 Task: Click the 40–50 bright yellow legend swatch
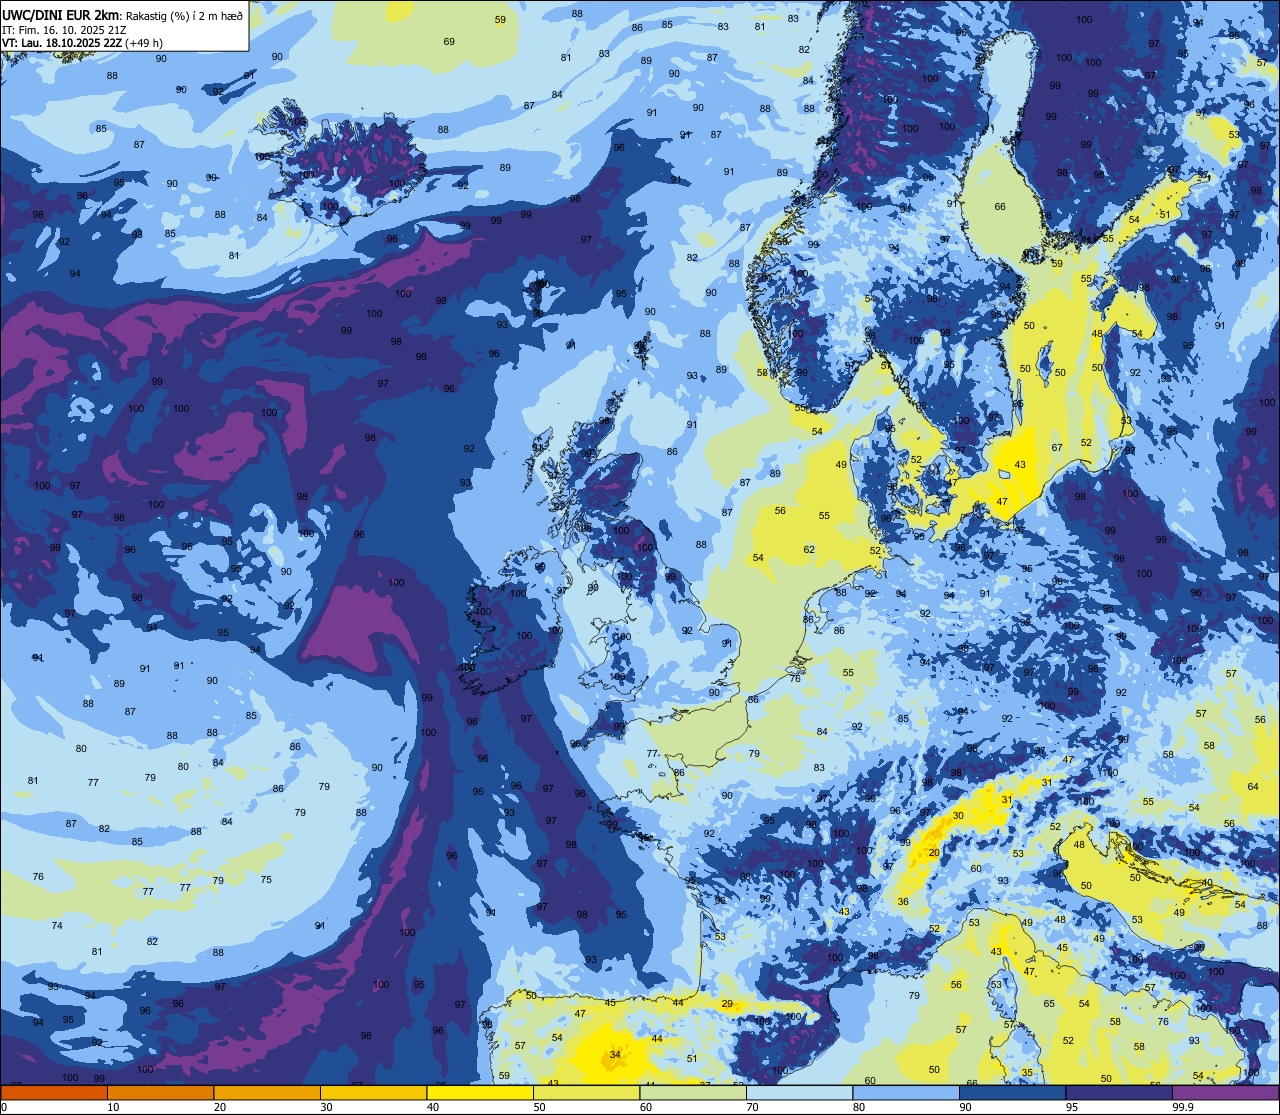click(x=480, y=1092)
